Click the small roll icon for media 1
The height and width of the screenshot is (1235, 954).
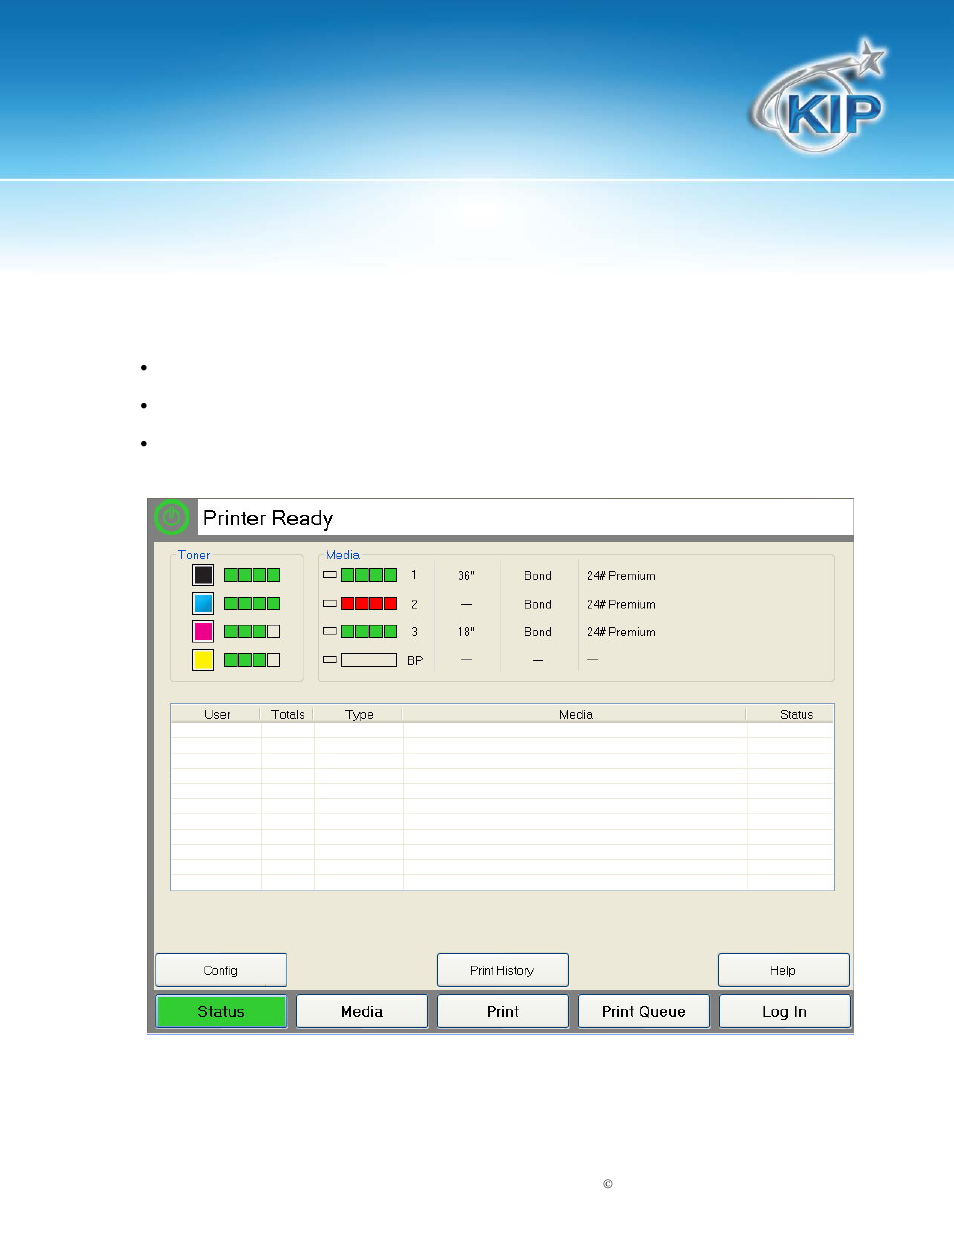click(x=330, y=575)
